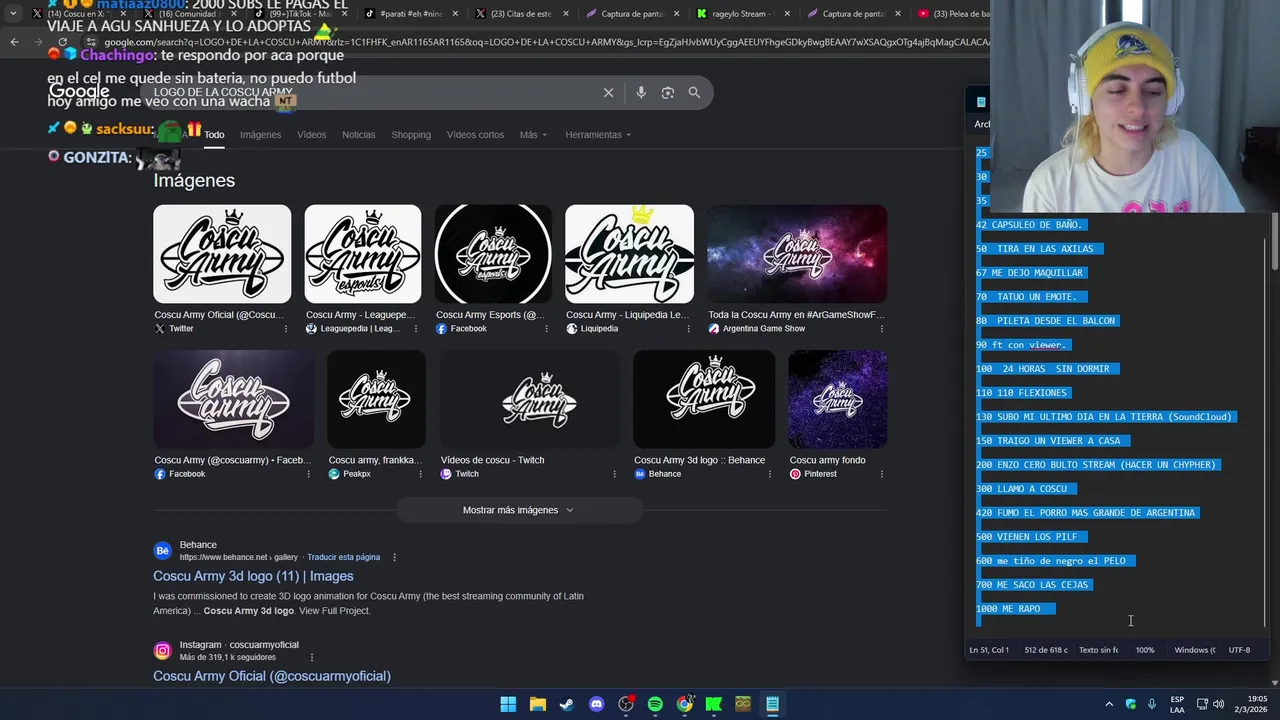Open Google Lens image search icon
This screenshot has height=720, width=1280.
coord(668,93)
